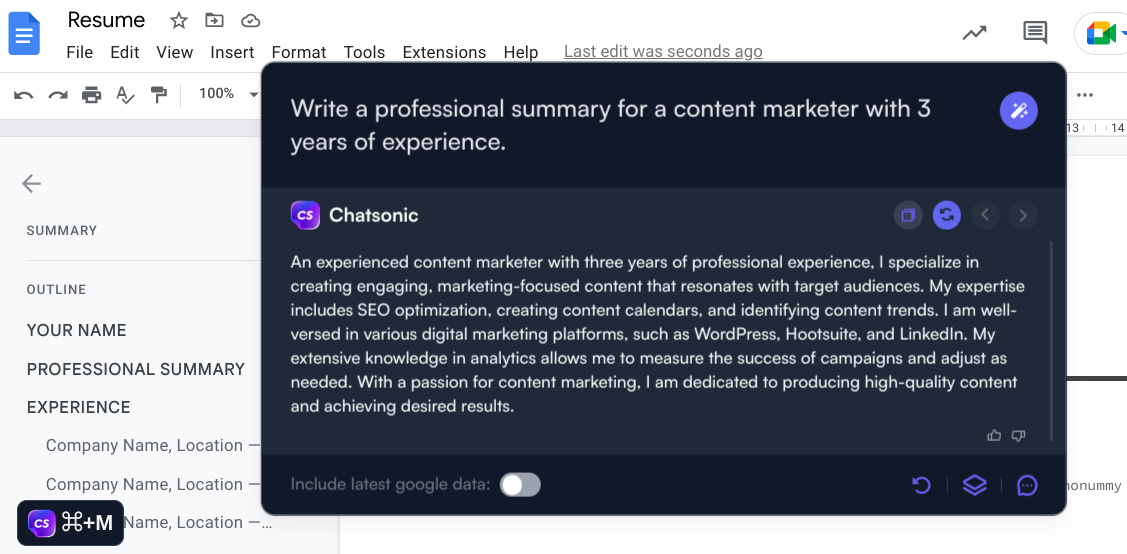
Task: Click the print icon in toolbar
Action: pyautogui.click(x=92, y=95)
